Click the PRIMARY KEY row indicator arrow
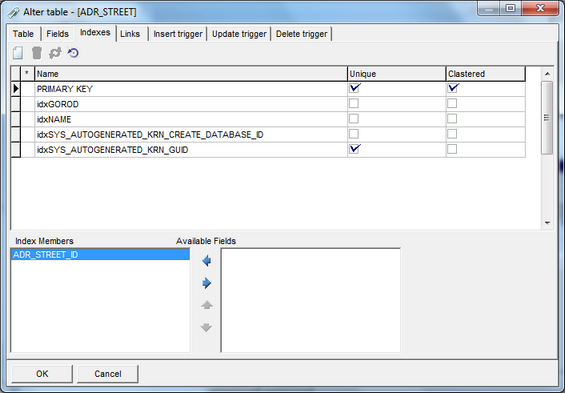Screen dimensions: 565x393 [x=16, y=89]
